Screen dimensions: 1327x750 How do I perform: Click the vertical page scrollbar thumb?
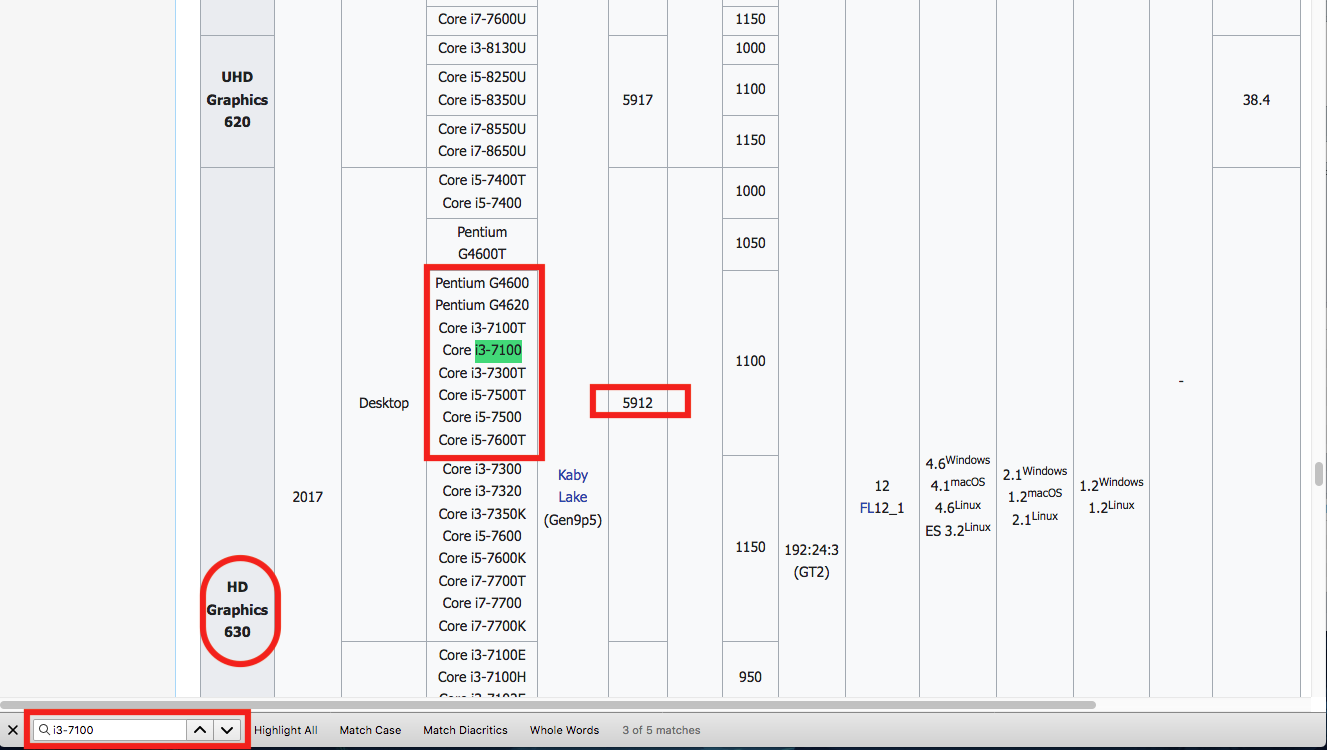tap(1319, 473)
